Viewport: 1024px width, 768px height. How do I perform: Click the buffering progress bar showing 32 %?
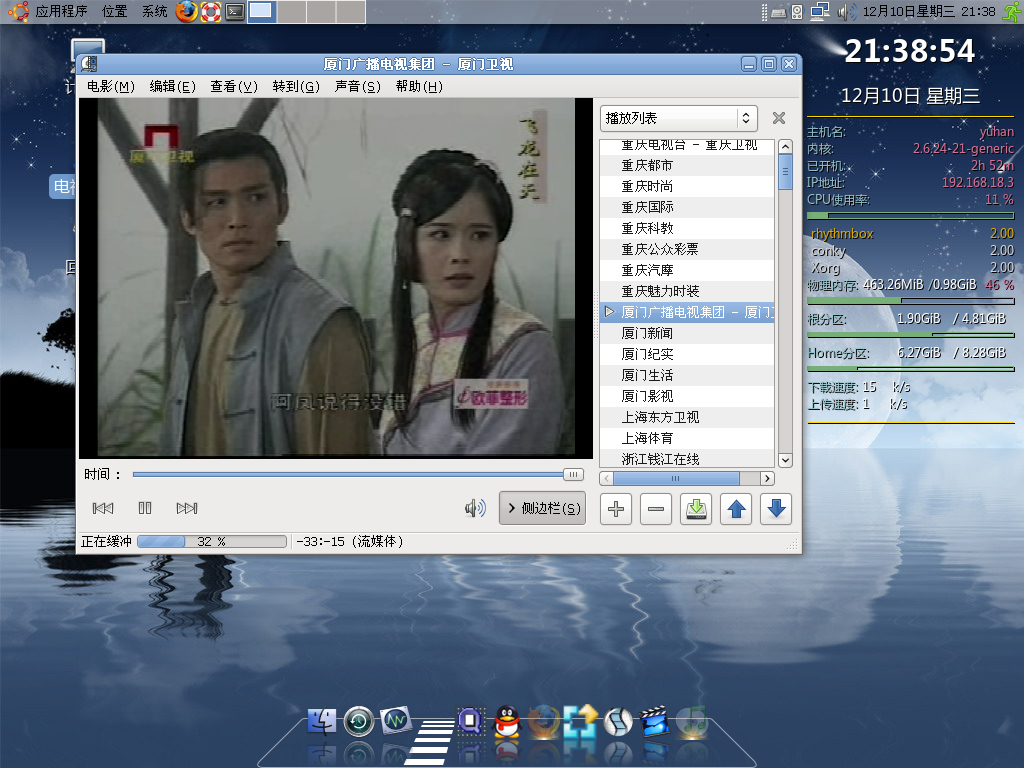coord(212,541)
